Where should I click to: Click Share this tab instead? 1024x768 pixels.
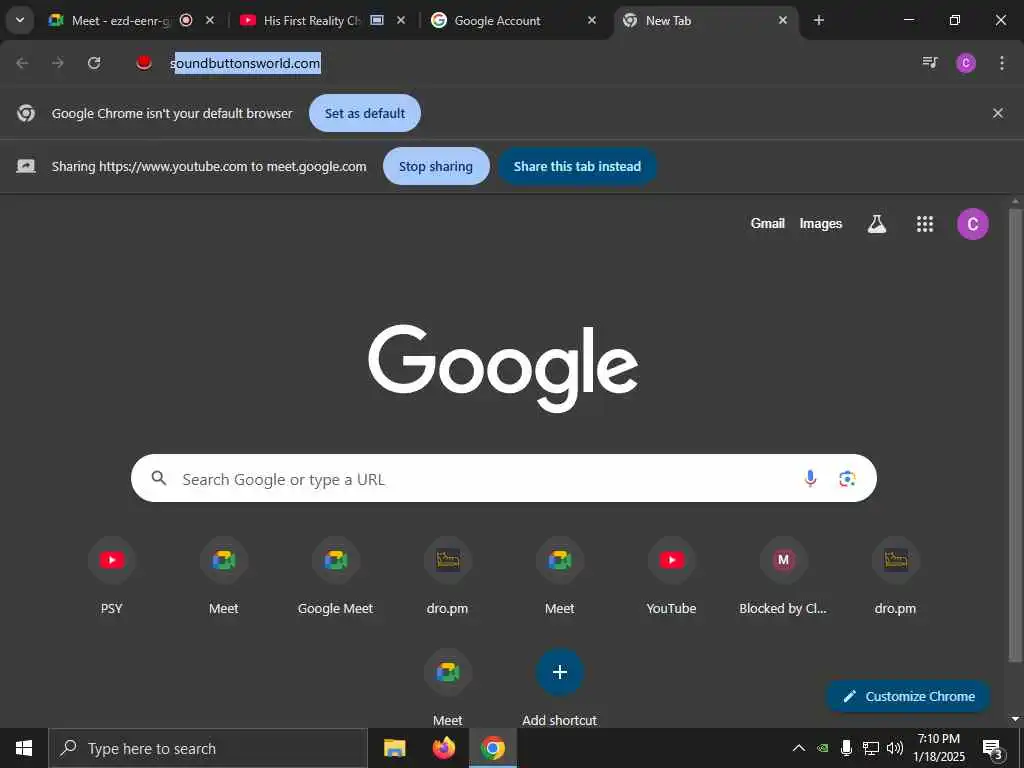pos(577,166)
